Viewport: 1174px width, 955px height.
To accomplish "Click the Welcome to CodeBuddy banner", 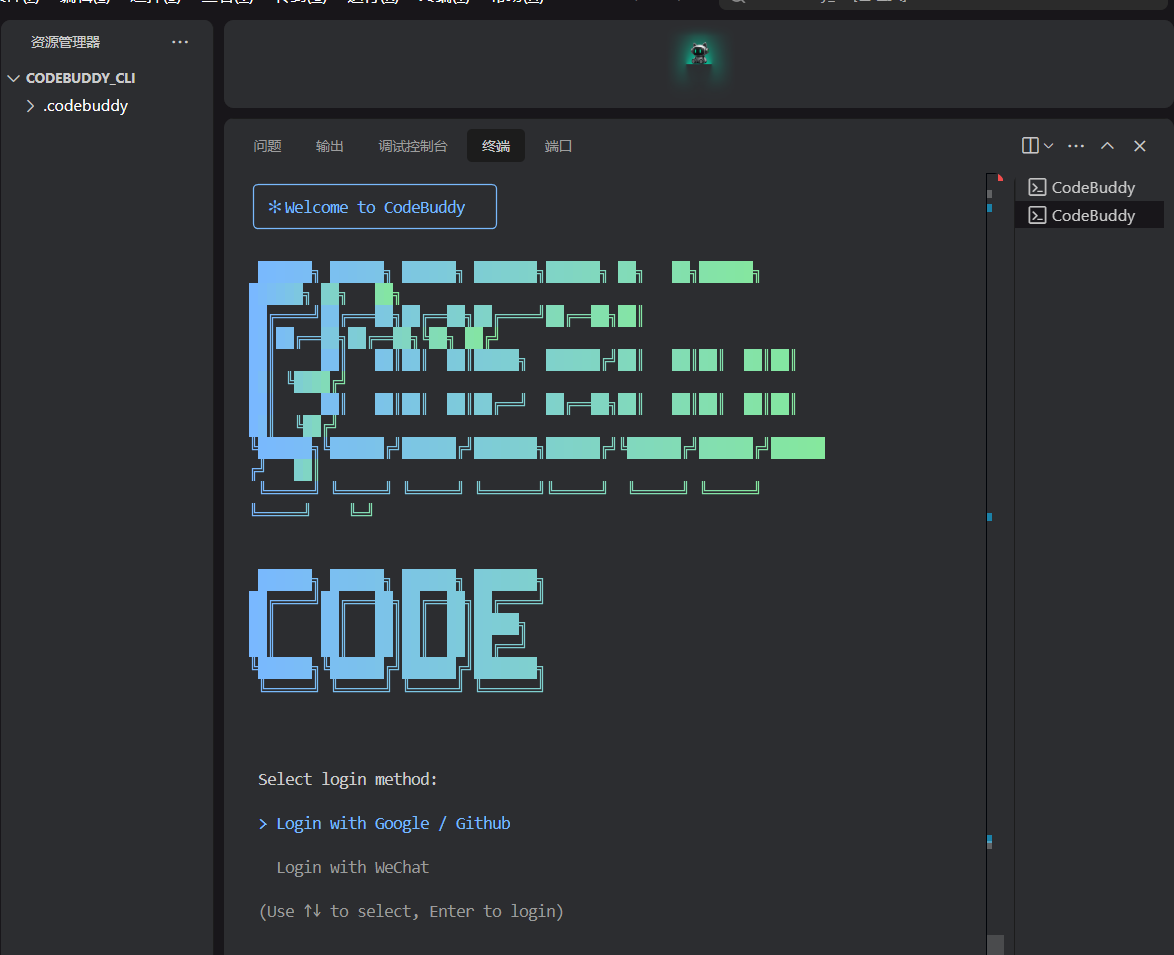I will tap(374, 207).
